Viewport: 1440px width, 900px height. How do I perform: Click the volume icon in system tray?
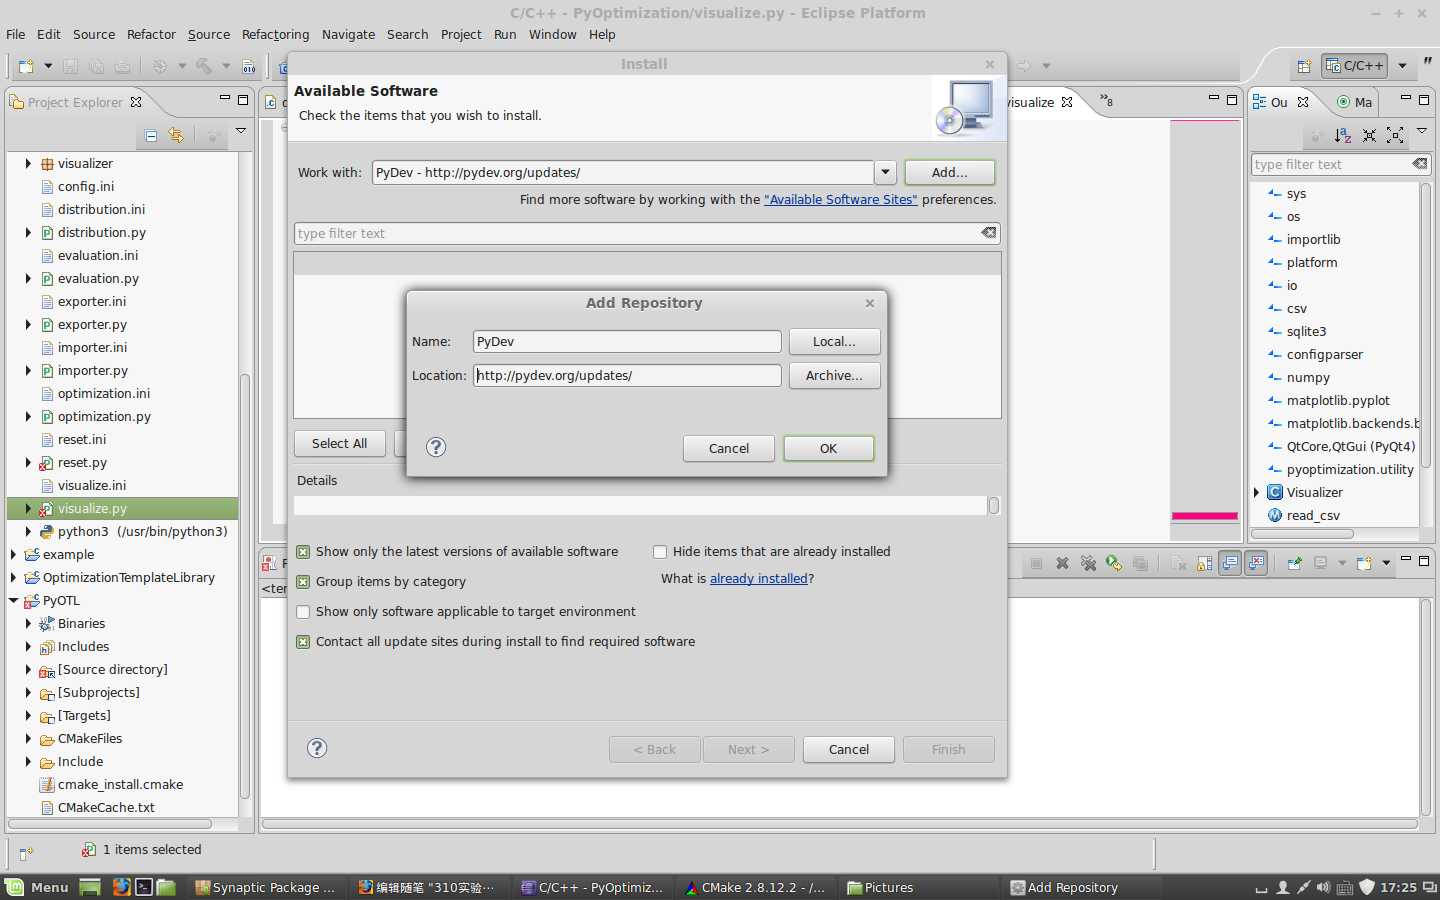(x=1324, y=887)
